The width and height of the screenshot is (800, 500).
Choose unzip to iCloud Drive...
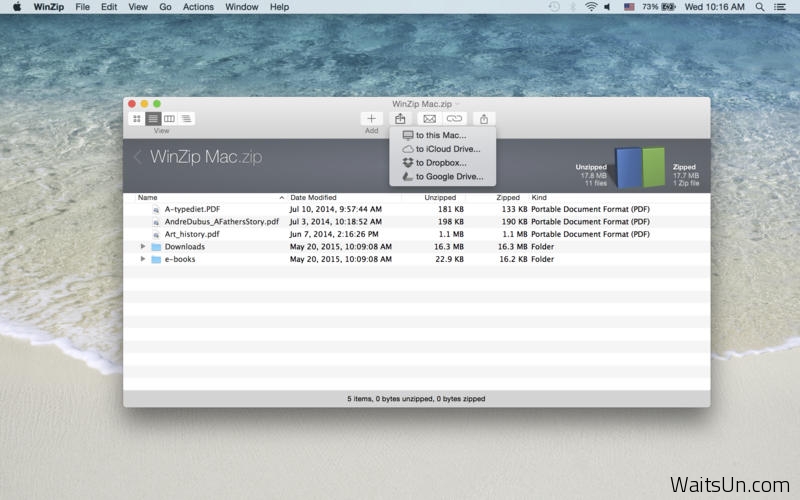click(442, 149)
